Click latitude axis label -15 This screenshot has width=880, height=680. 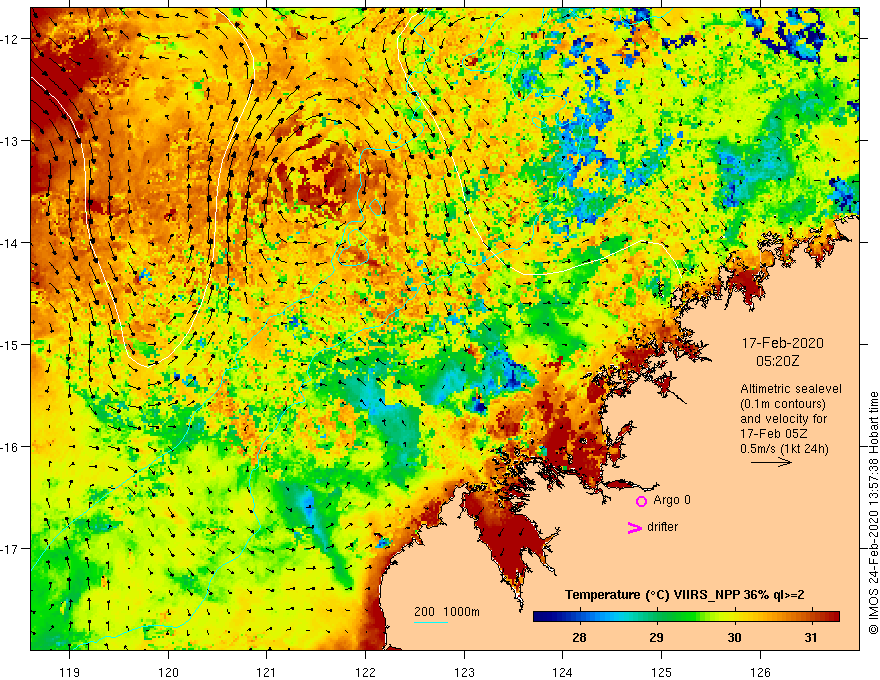[x=10, y=344]
